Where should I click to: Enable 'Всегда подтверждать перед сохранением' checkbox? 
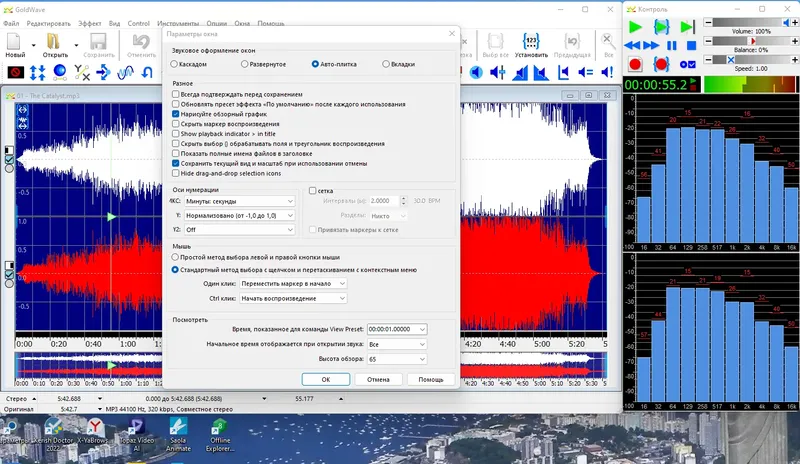[176, 94]
